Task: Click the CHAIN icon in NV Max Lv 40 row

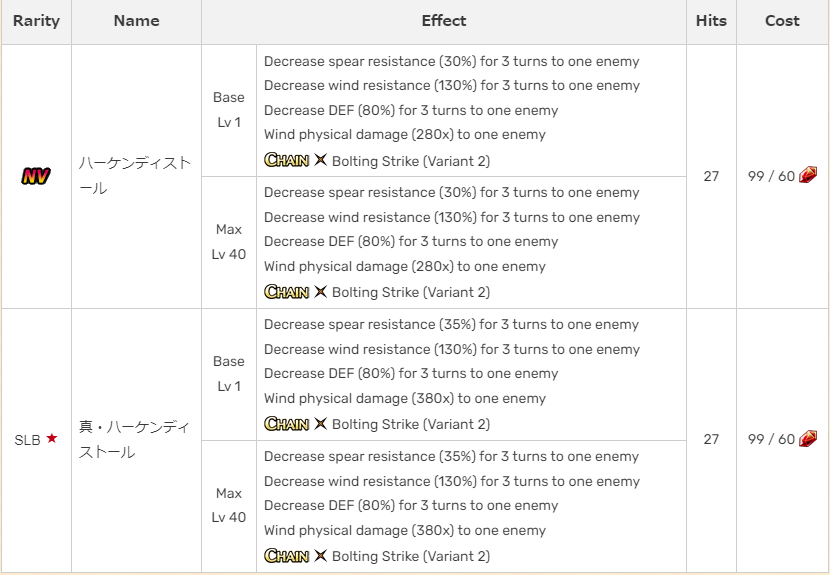Action: [286, 292]
